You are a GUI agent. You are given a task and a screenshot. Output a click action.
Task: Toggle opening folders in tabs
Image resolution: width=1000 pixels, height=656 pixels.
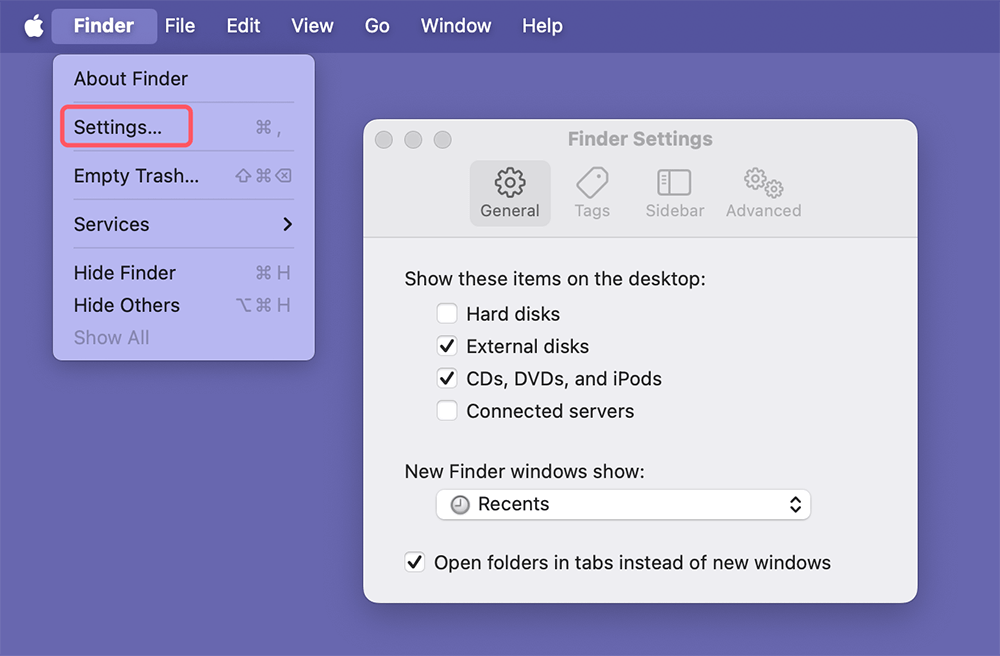pyautogui.click(x=415, y=562)
